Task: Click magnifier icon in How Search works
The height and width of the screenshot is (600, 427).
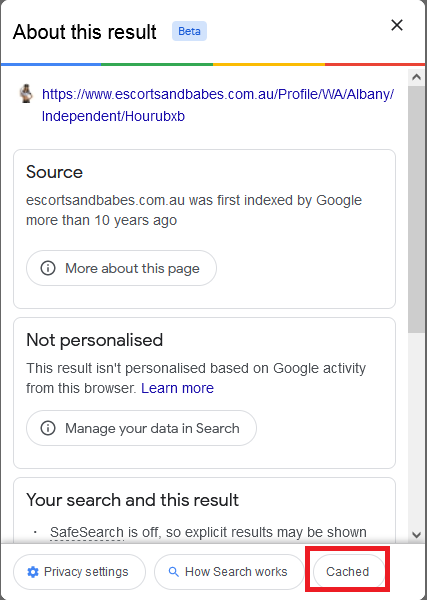Action: tap(174, 572)
